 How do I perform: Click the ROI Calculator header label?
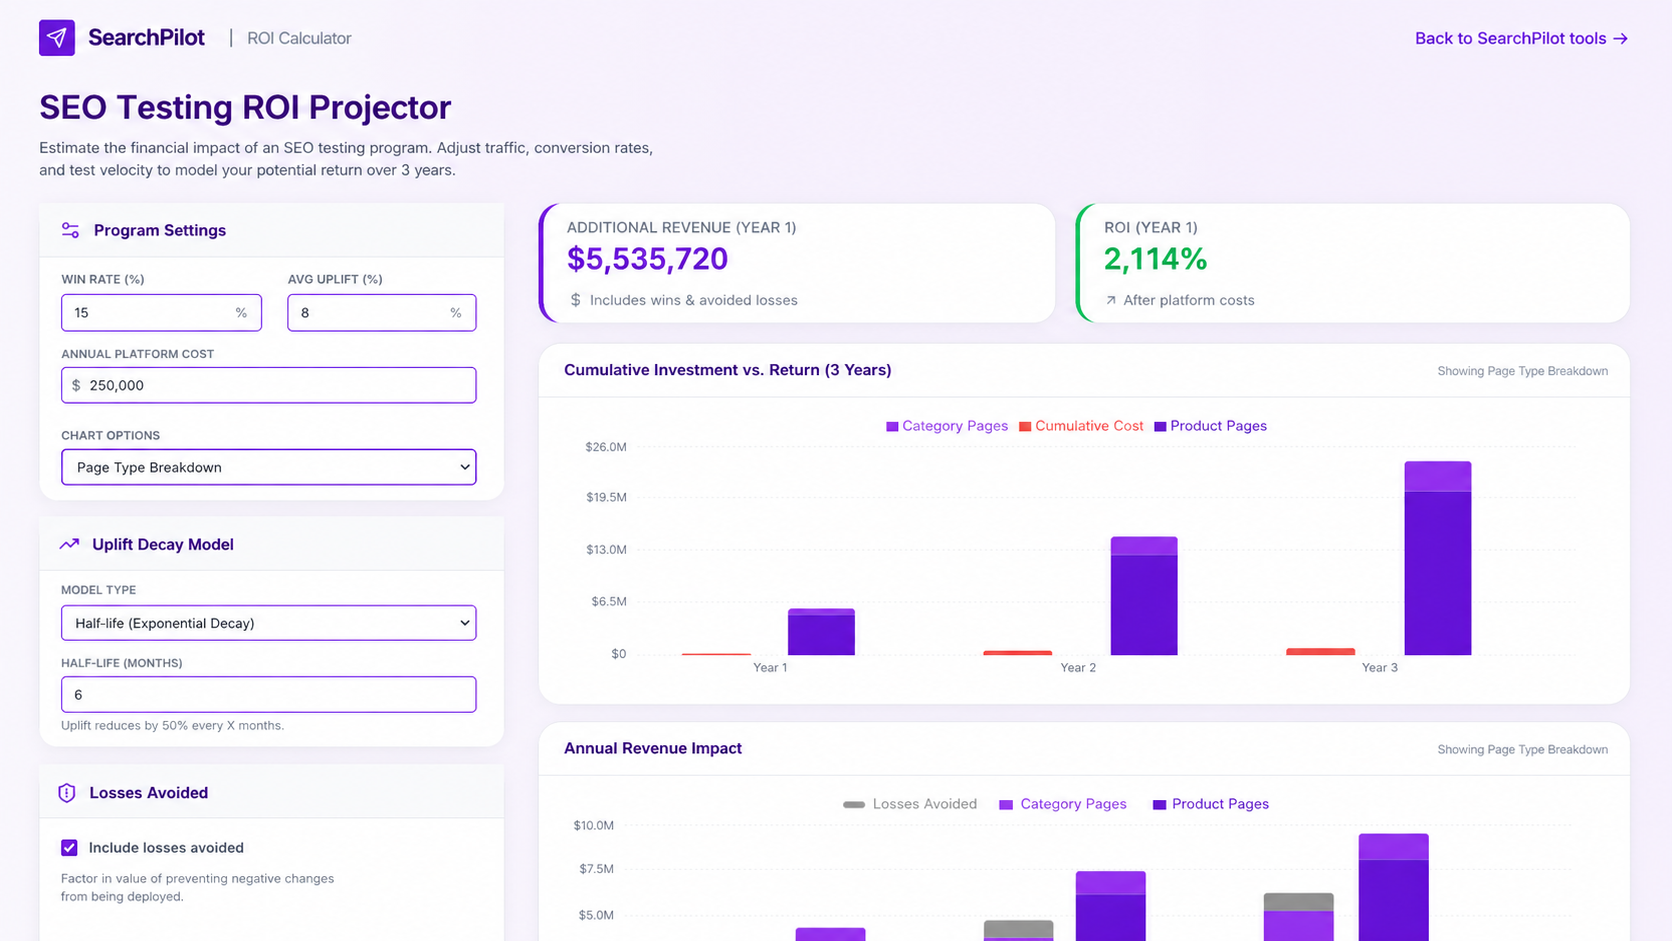click(299, 38)
